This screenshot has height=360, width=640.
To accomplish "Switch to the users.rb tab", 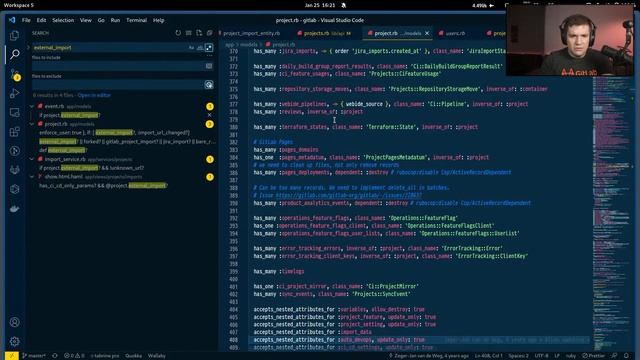I will coord(455,33).
